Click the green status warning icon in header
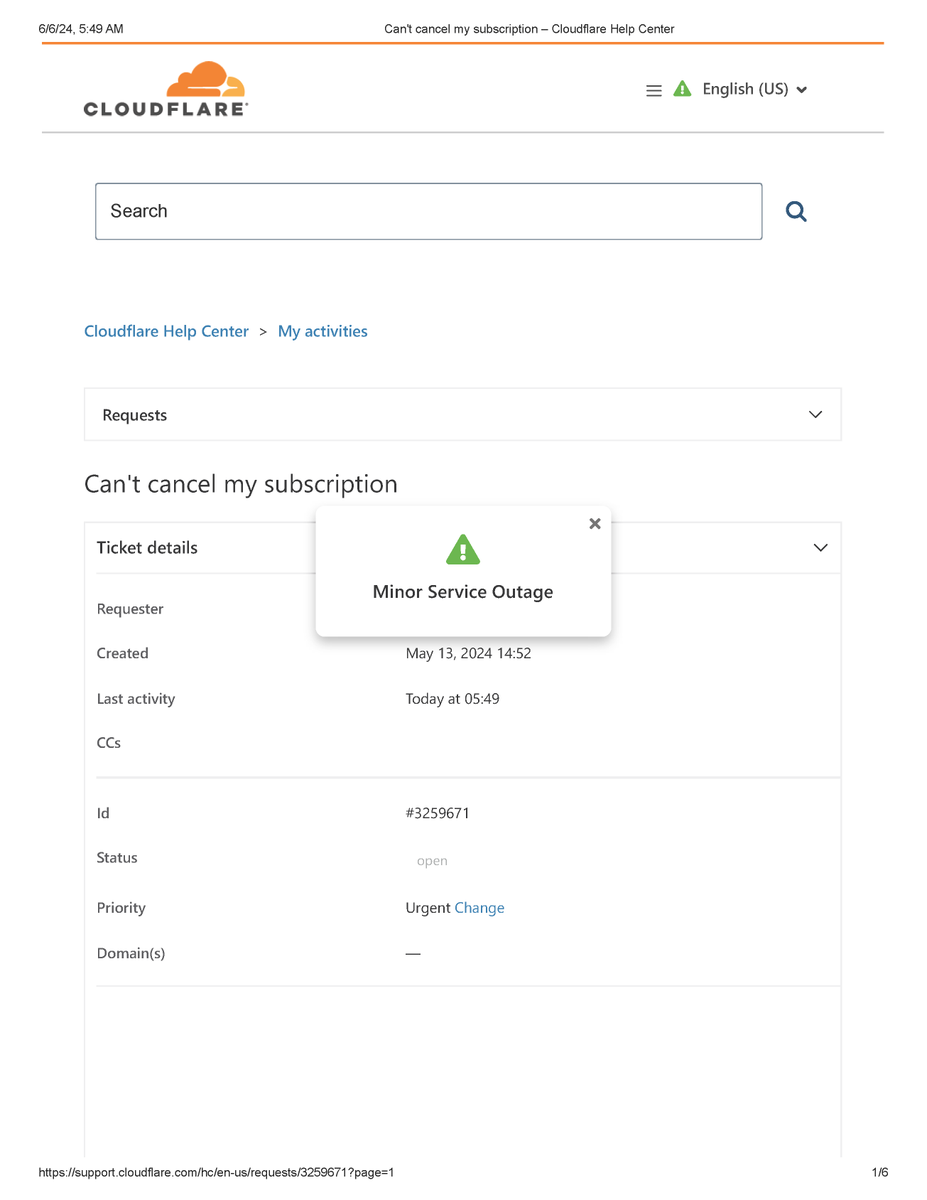 point(682,89)
